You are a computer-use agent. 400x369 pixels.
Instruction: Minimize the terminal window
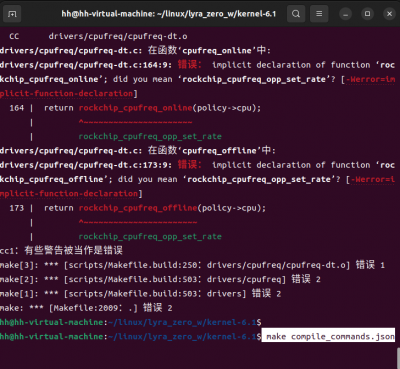point(345,14)
